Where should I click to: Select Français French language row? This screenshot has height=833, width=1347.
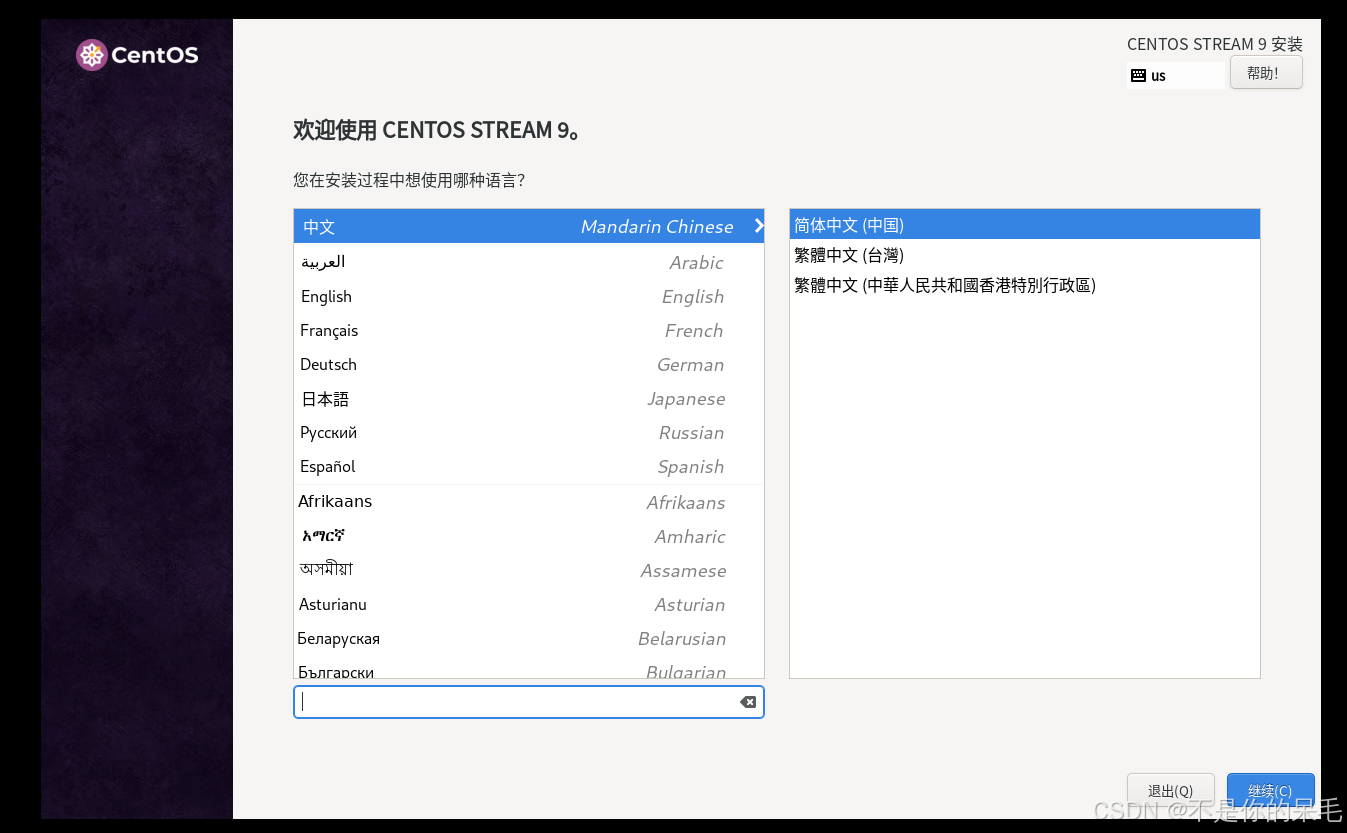[x=529, y=330]
